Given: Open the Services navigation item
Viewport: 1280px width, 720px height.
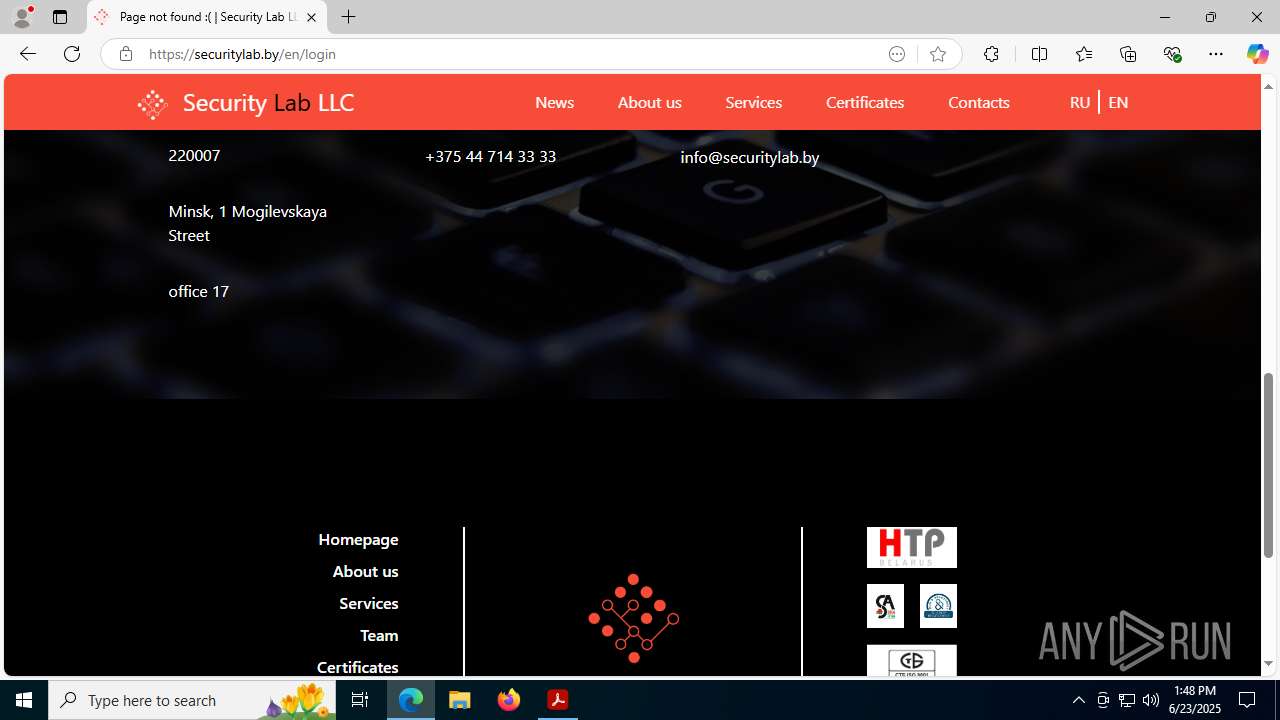Looking at the screenshot, I should [x=753, y=102].
